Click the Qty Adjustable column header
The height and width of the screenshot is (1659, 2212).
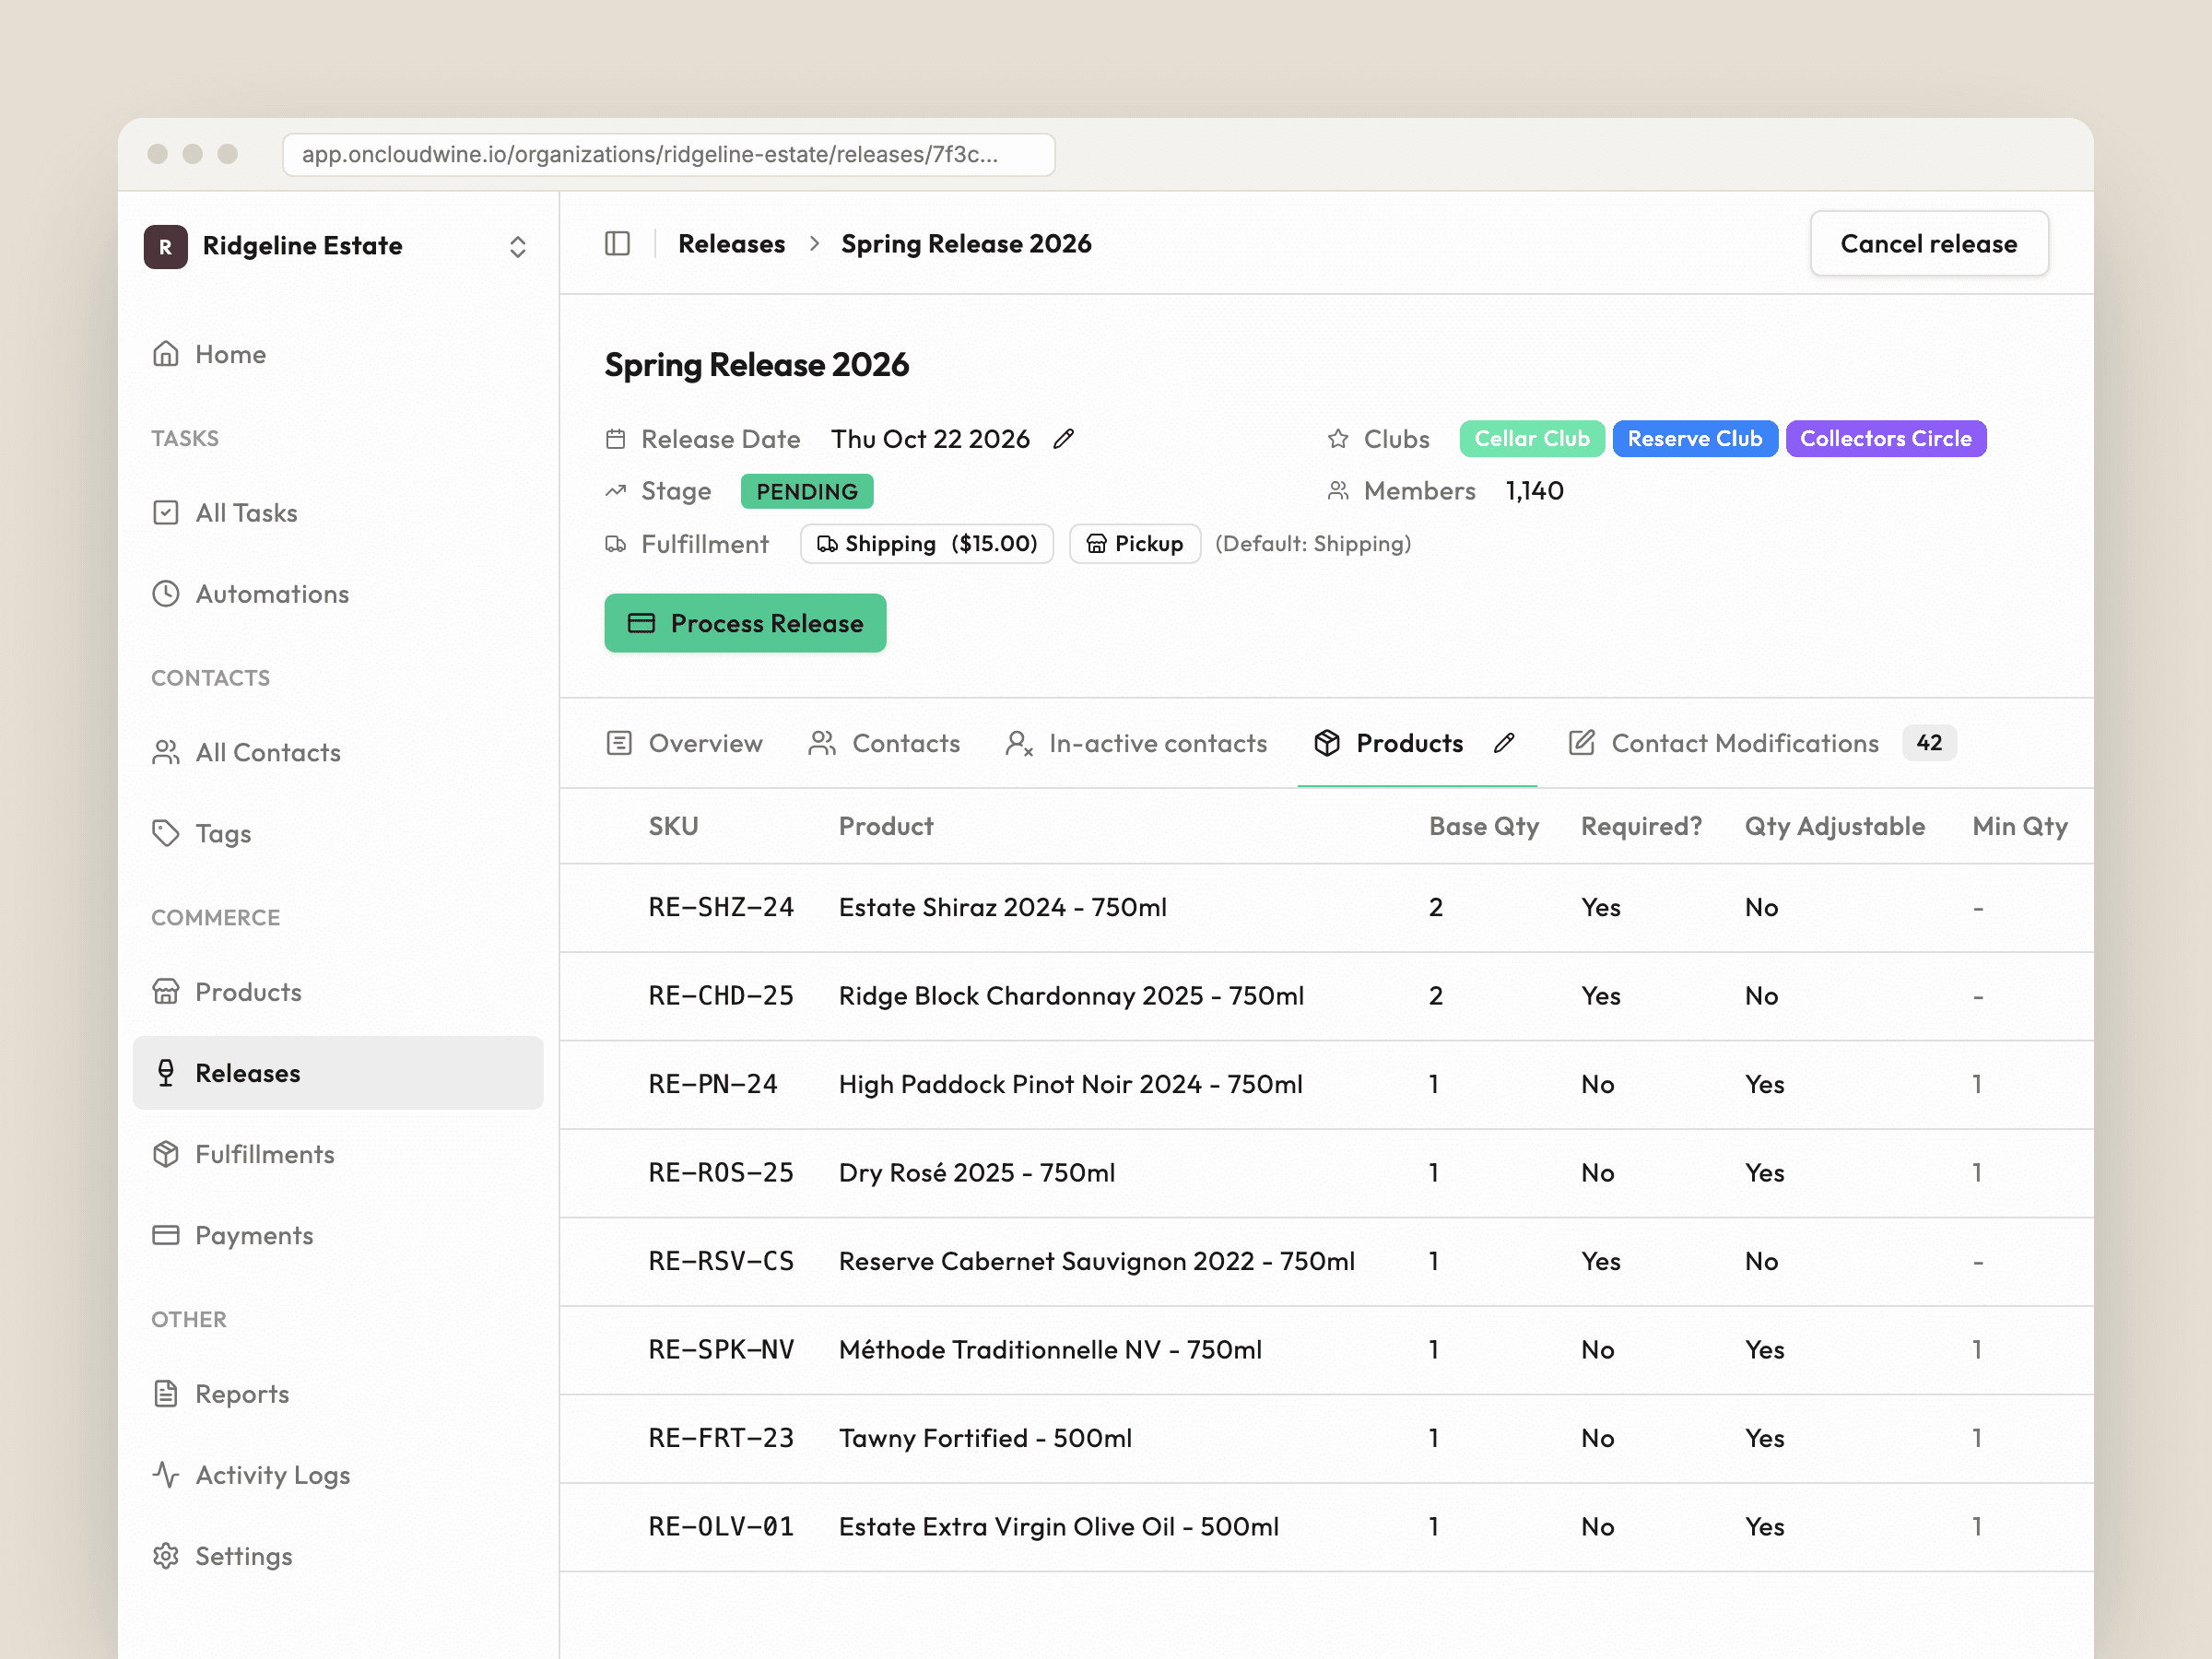coord(1835,826)
